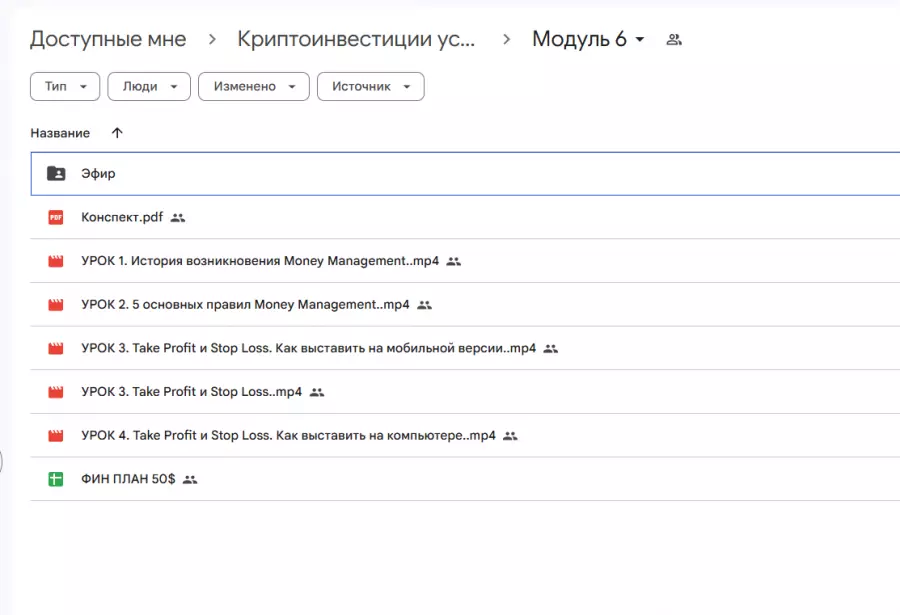Click the shared folder icon for Эфир

pyautogui.click(x=56, y=173)
